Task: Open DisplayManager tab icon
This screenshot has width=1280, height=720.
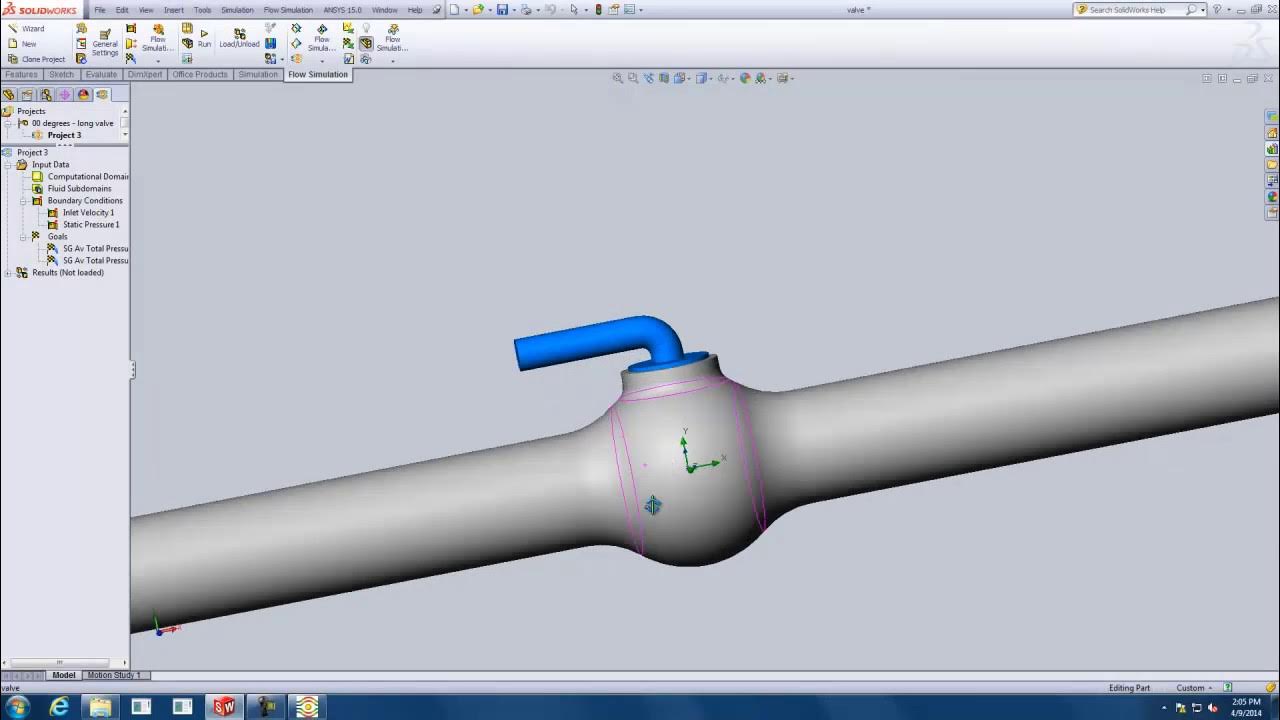Action: pyautogui.click(x=83, y=95)
